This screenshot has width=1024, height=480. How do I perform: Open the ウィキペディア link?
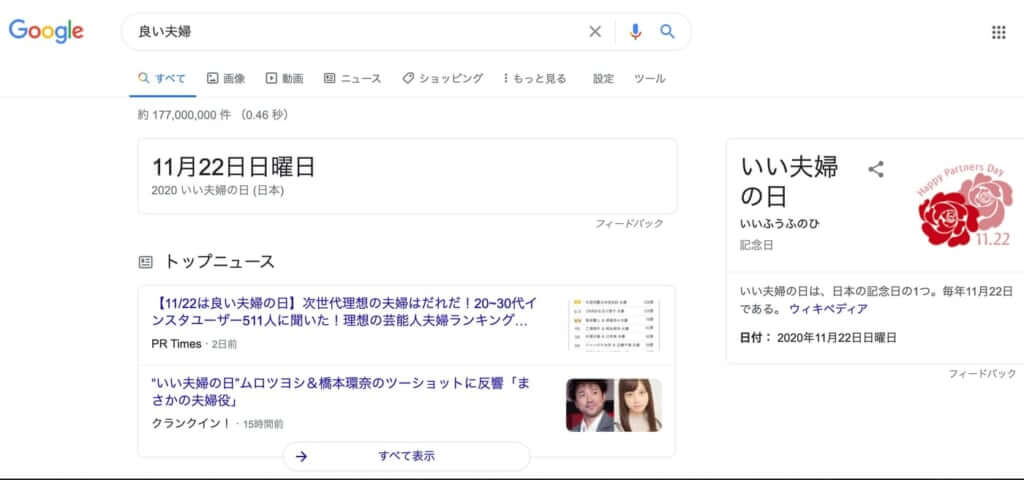(x=829, y=309)
